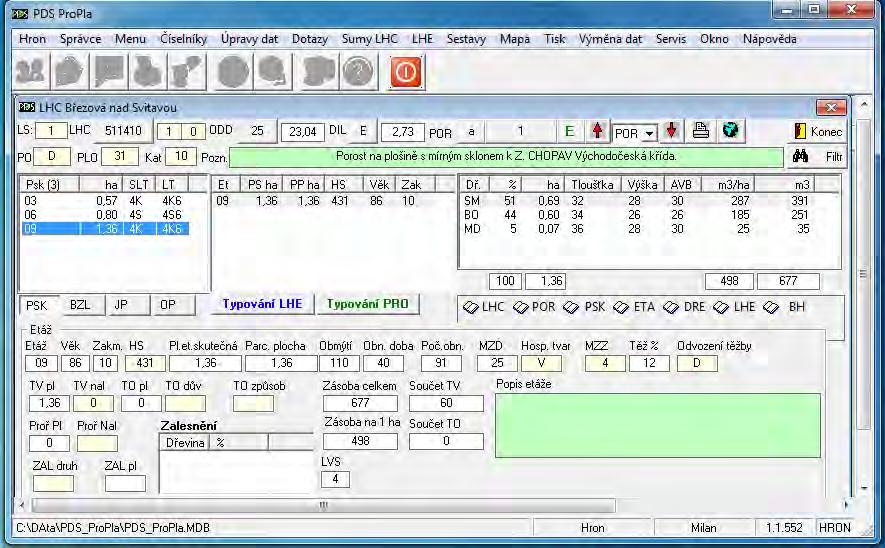The image size is (885, 548).
Task: Click the green E button
Action: [x=569, y=131]
